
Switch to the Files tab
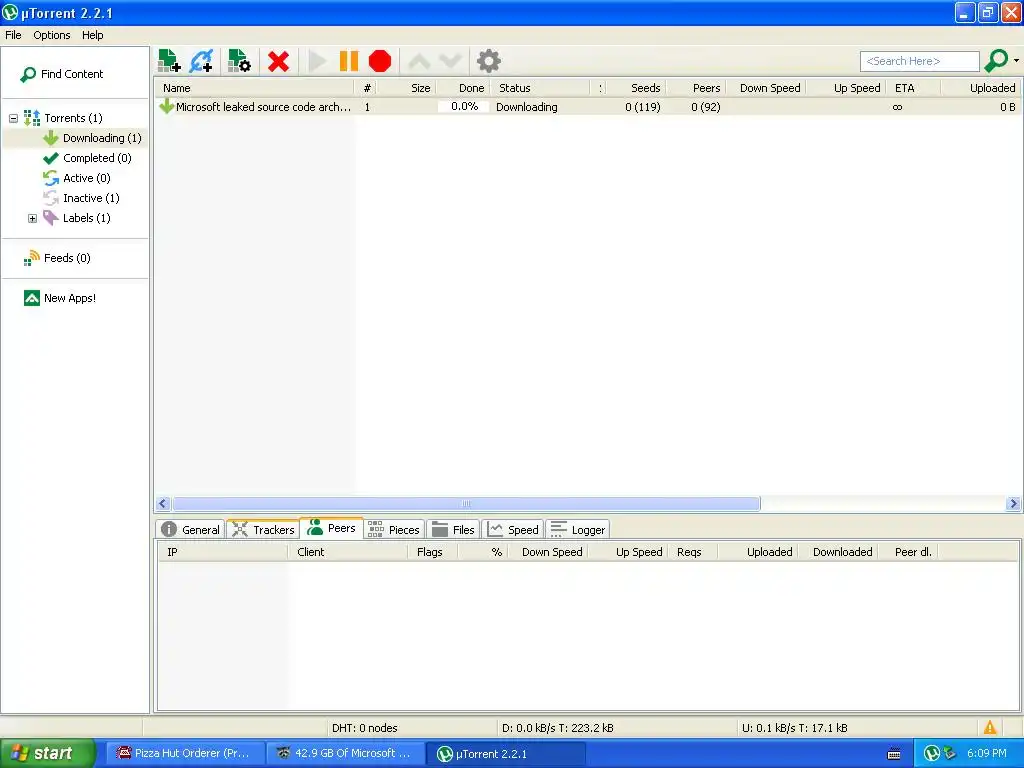(x=453, y=530)
